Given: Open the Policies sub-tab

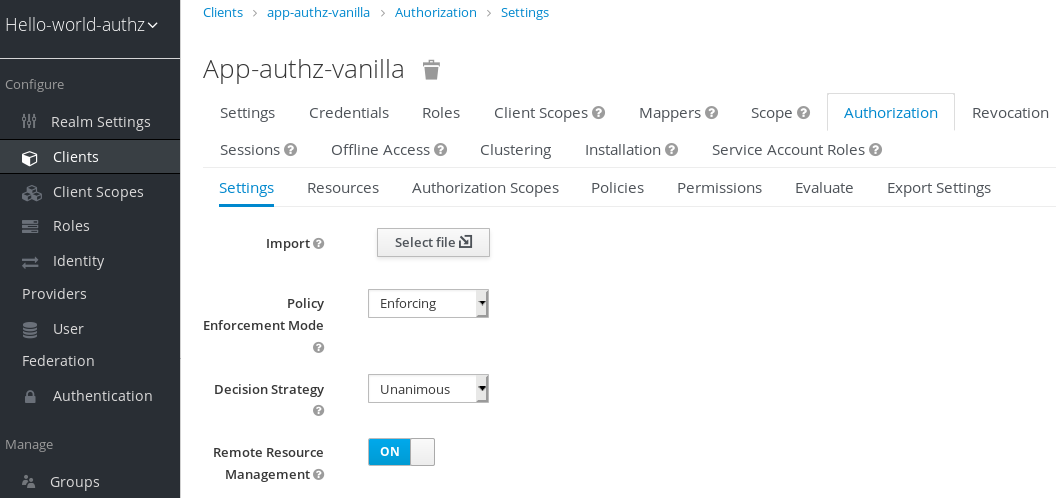Looking at the screenshot, I should tap(617, 188).
